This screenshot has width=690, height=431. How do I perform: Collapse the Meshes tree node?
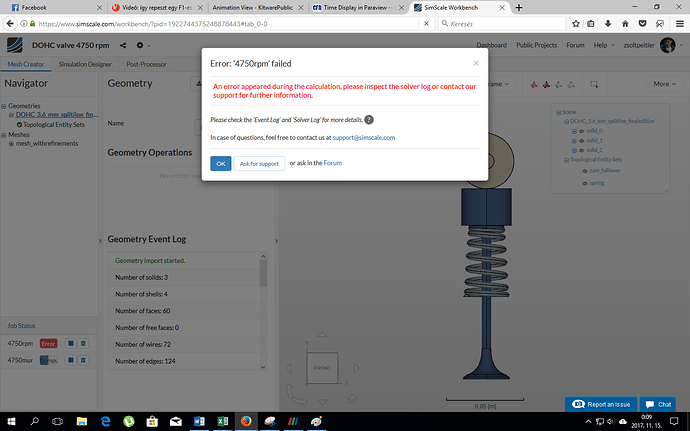tap(4, 135)
